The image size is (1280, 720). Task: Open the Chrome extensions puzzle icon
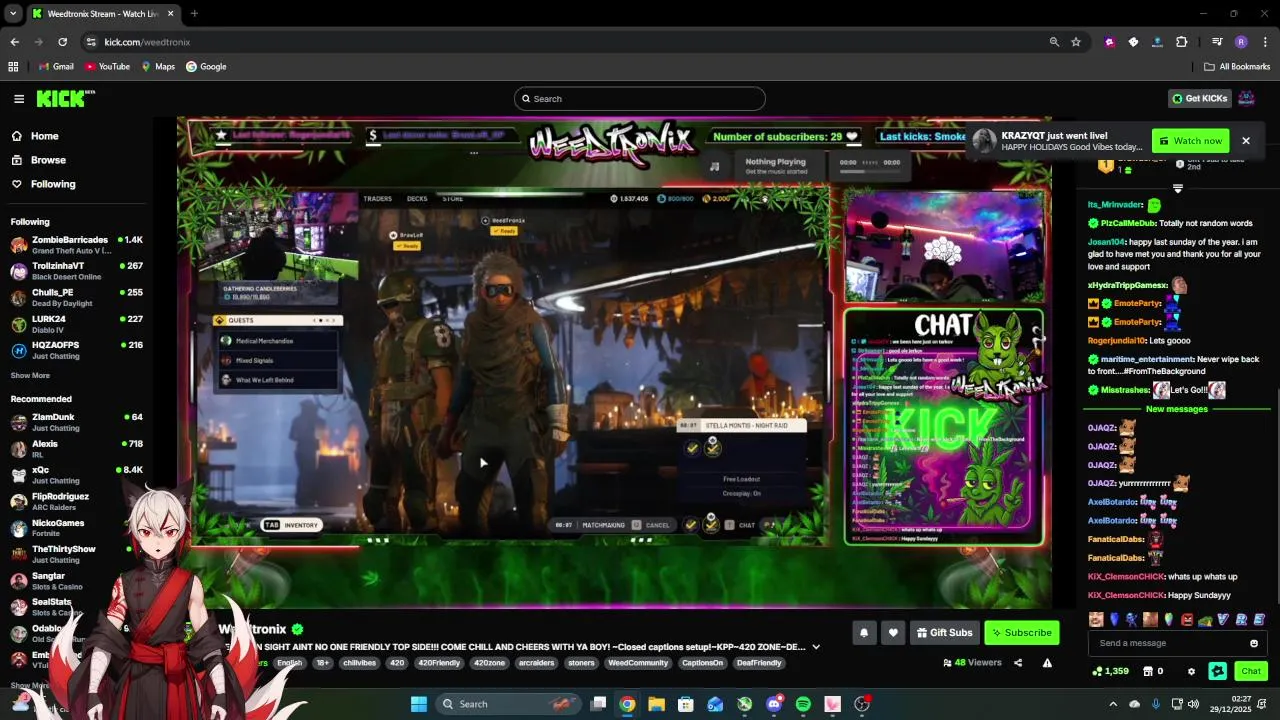tap(1182, 42)
